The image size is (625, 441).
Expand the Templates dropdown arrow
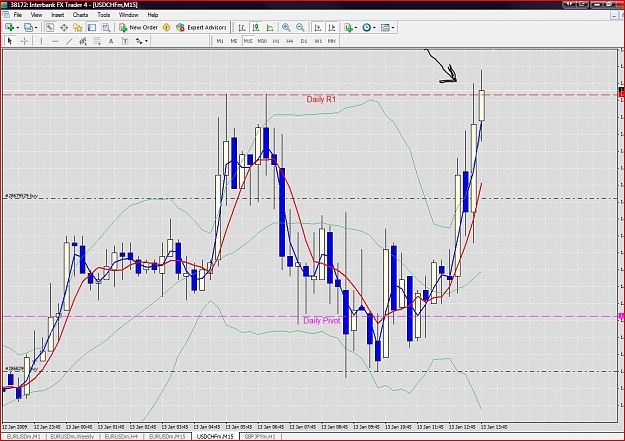(x=393, y=28)
